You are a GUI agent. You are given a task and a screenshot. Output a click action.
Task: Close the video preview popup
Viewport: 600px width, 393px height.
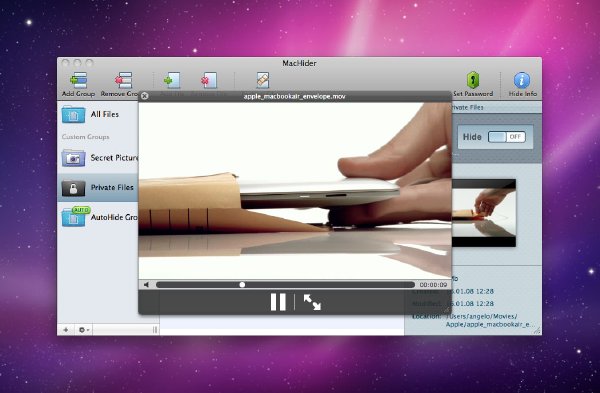144,96
